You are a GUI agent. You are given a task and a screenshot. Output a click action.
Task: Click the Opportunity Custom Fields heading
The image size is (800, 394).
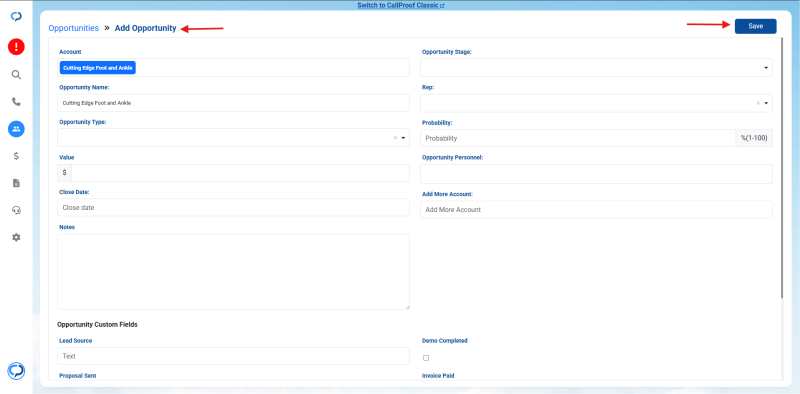(x=97, y=325)
